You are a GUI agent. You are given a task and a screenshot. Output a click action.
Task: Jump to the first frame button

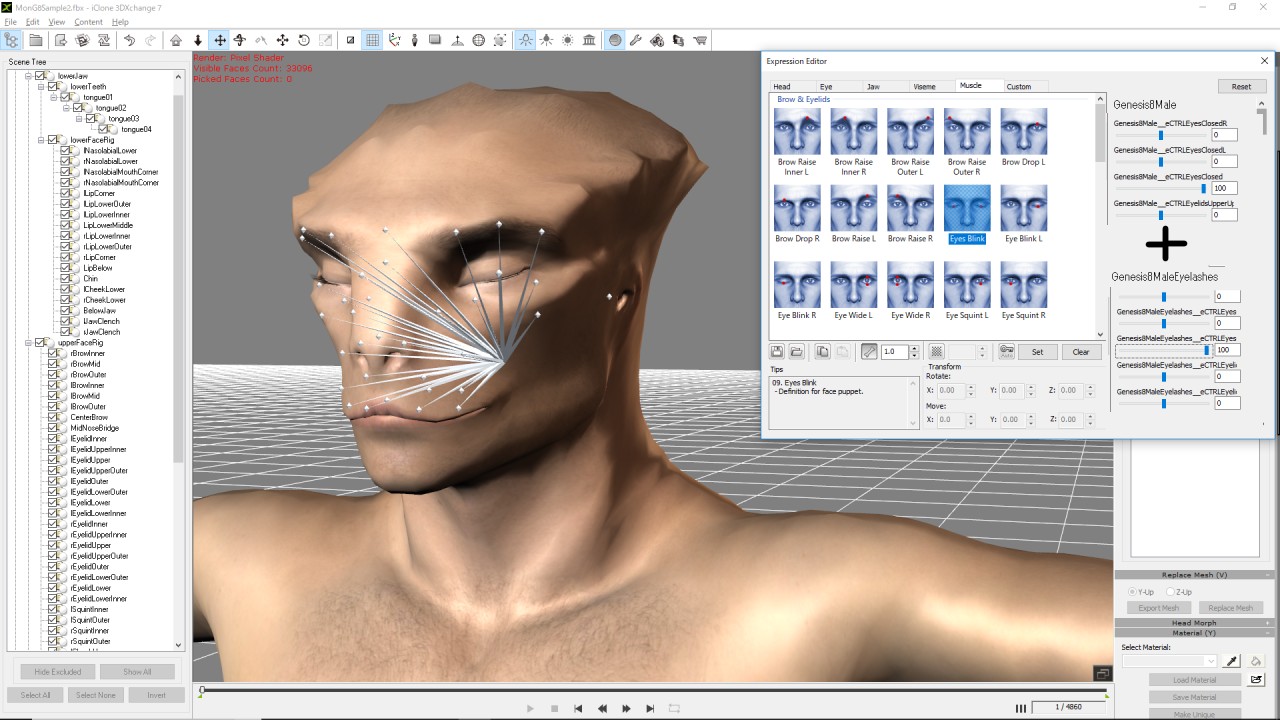[x=578, y=708]
